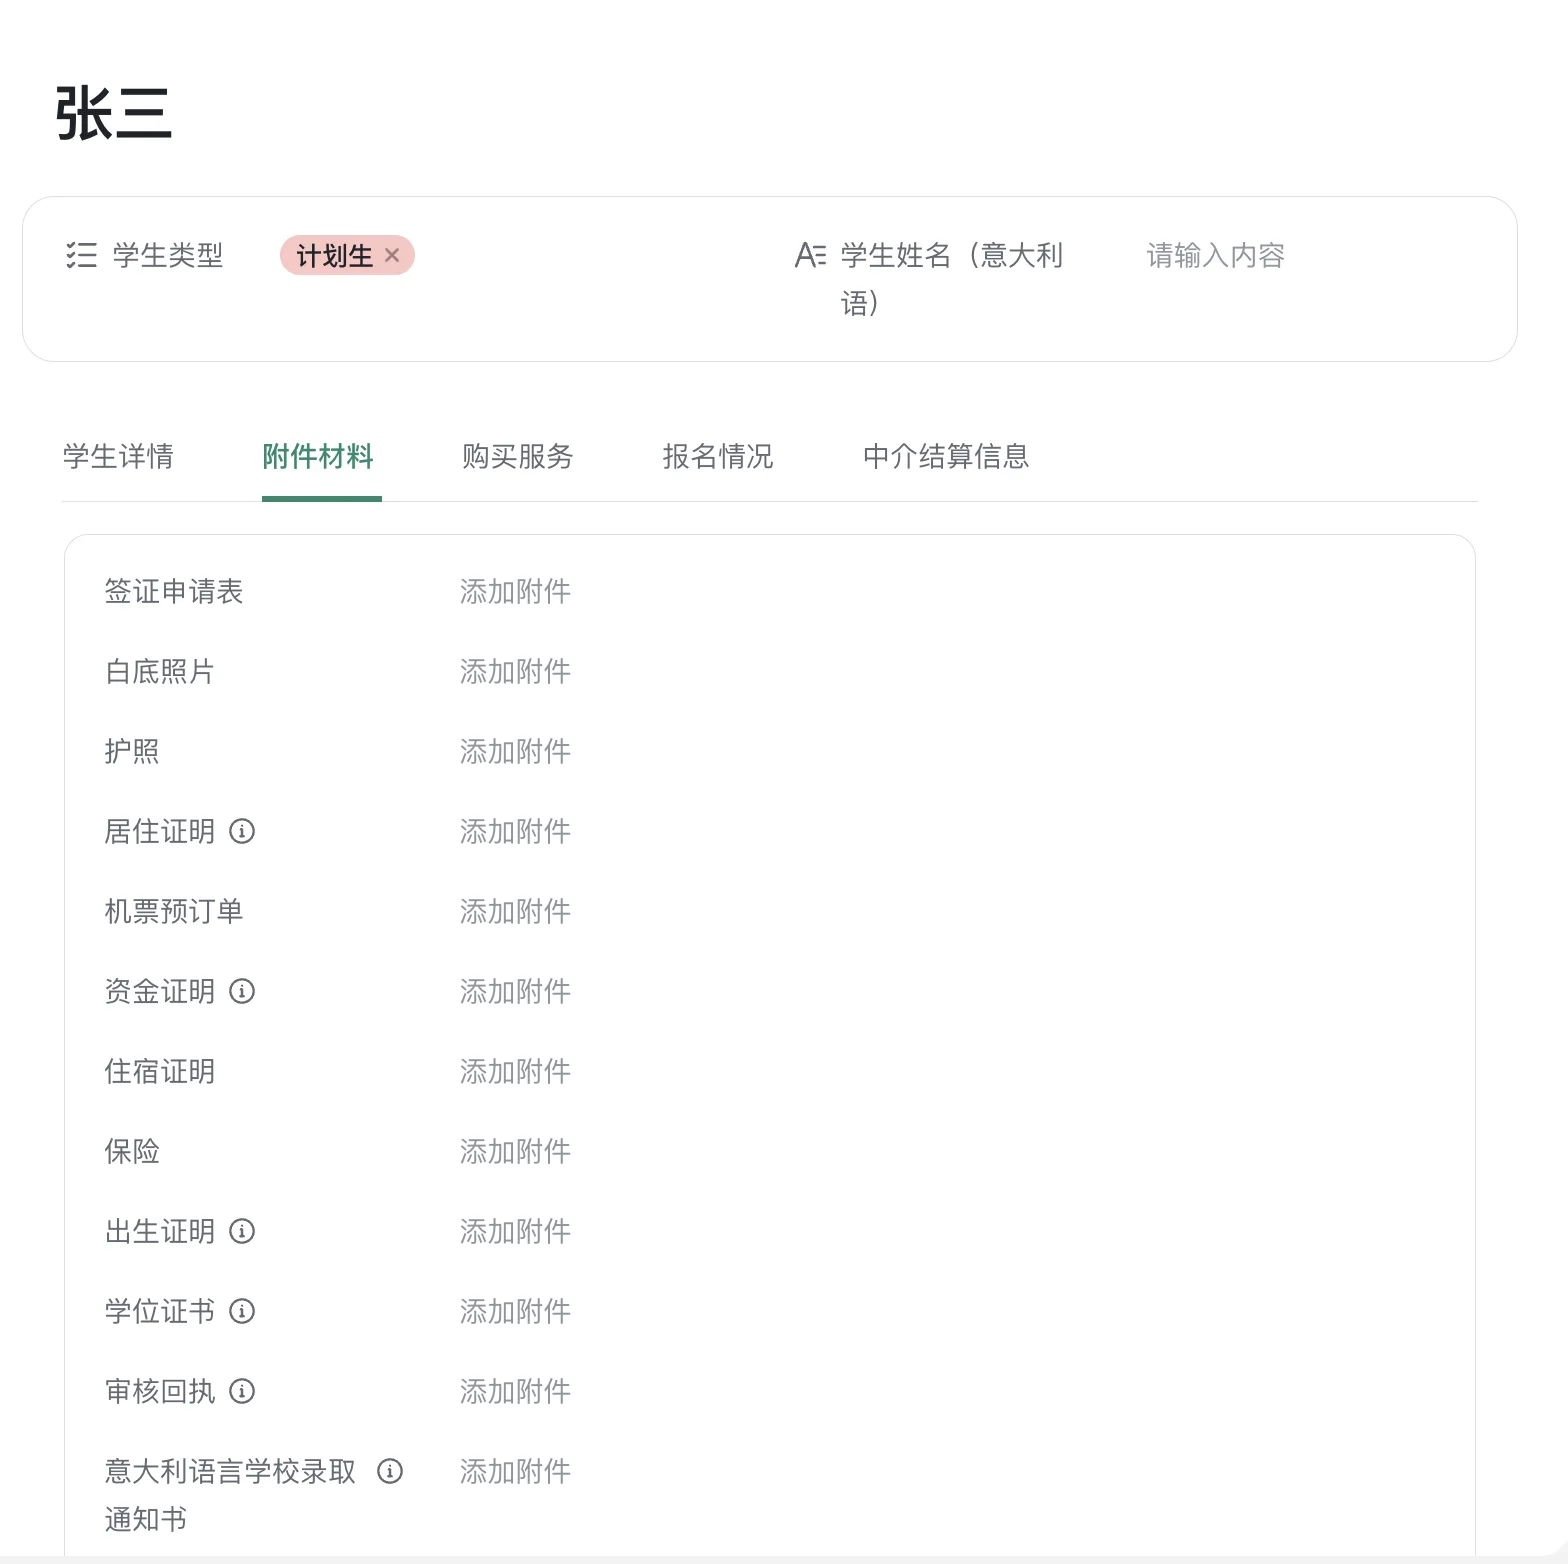Select the 附件材料 tab
The width and height of the screenshot is (1568, 1564).
pyautogui.click(x=318, y=457)
